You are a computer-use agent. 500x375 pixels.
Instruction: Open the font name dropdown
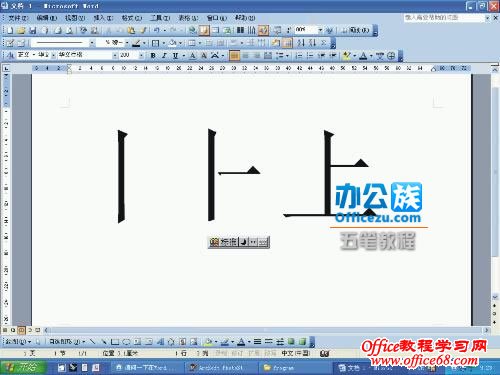pyautogui.click(x=115, y=55)
